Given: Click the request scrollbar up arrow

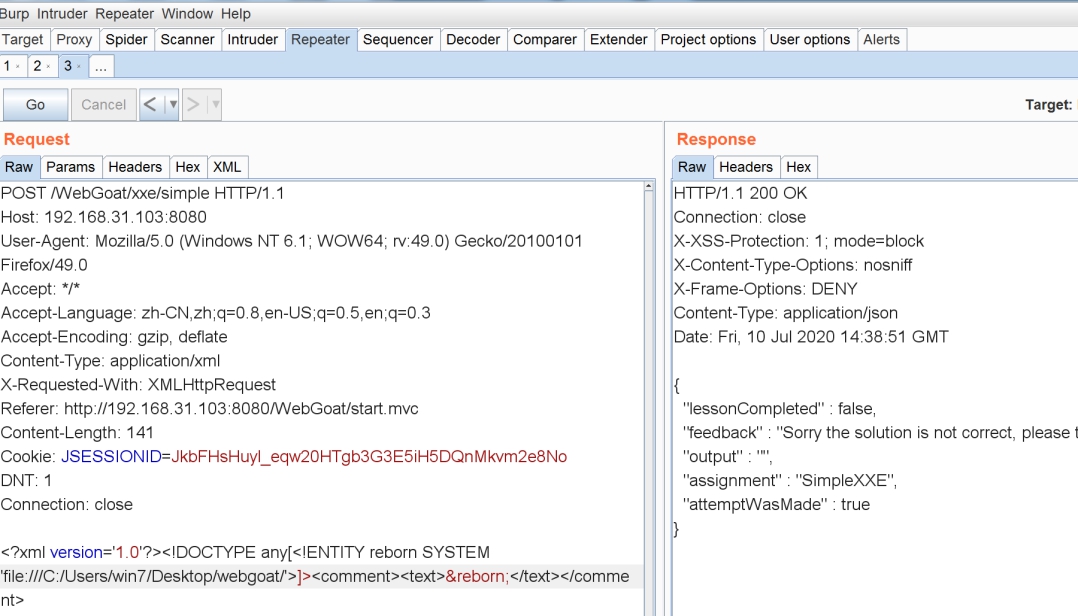Looking at the screenshot, I should [x=648, y=186].
